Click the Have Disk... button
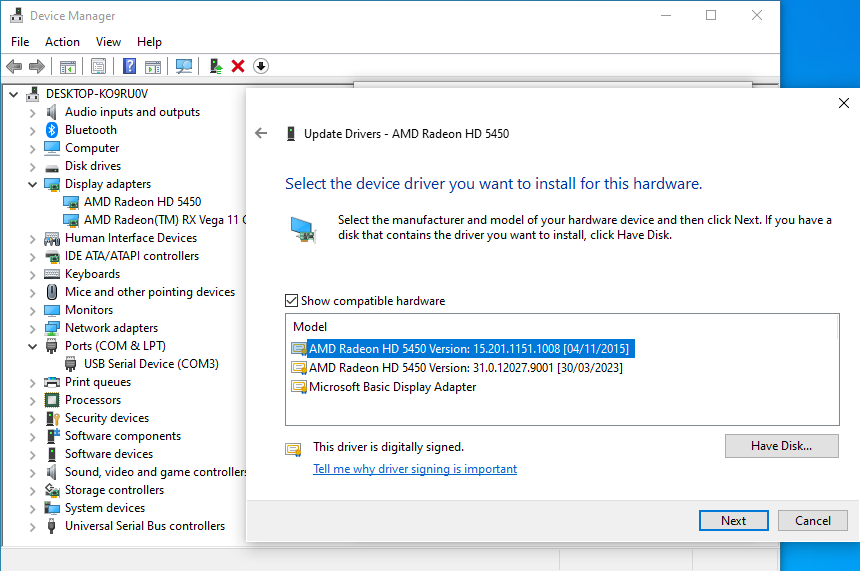This screenshot has width=860, height=571. [782, 446]
